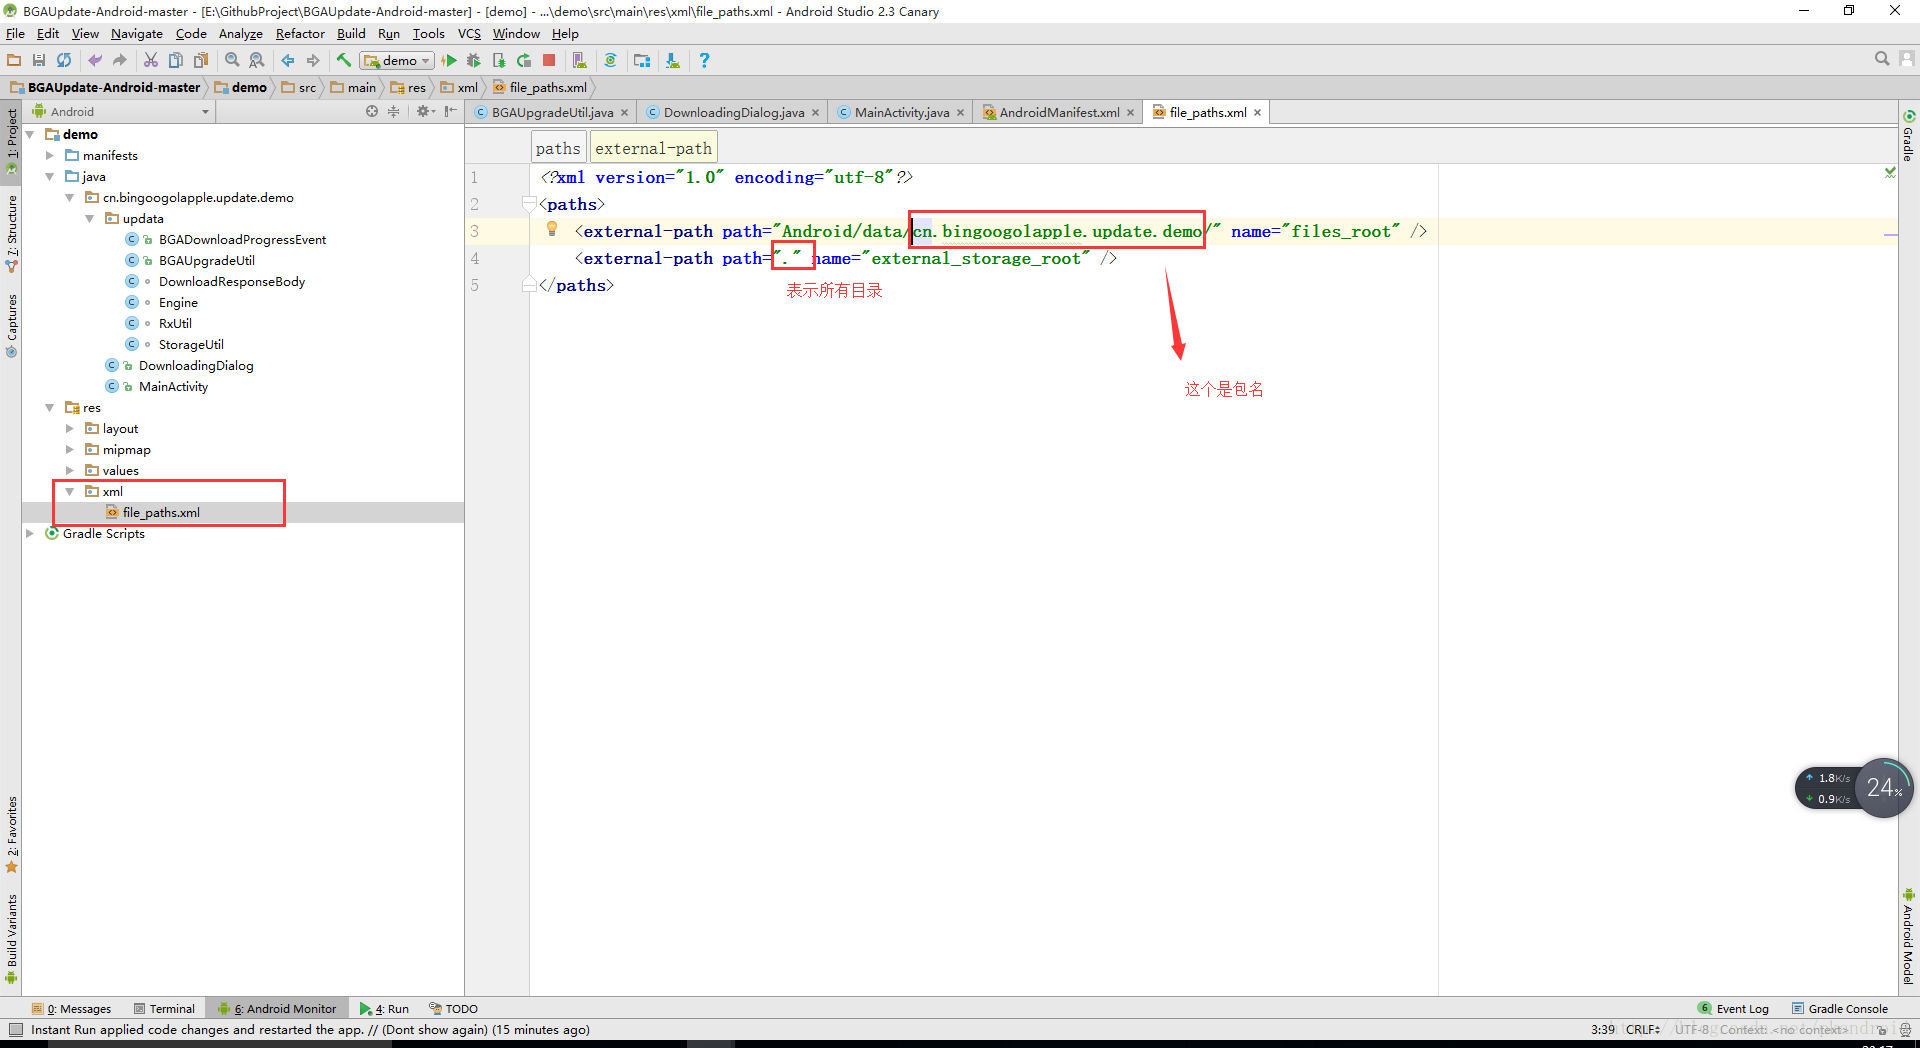Select MainActivity in the project tree

pos(173,386)
